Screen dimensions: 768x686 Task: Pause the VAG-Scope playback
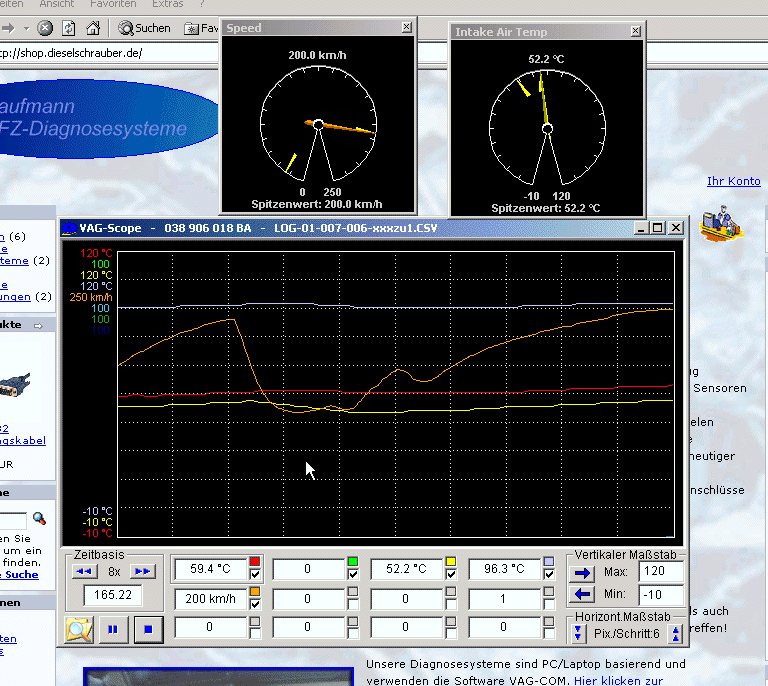pyautogui.click(x=113, y=629)
